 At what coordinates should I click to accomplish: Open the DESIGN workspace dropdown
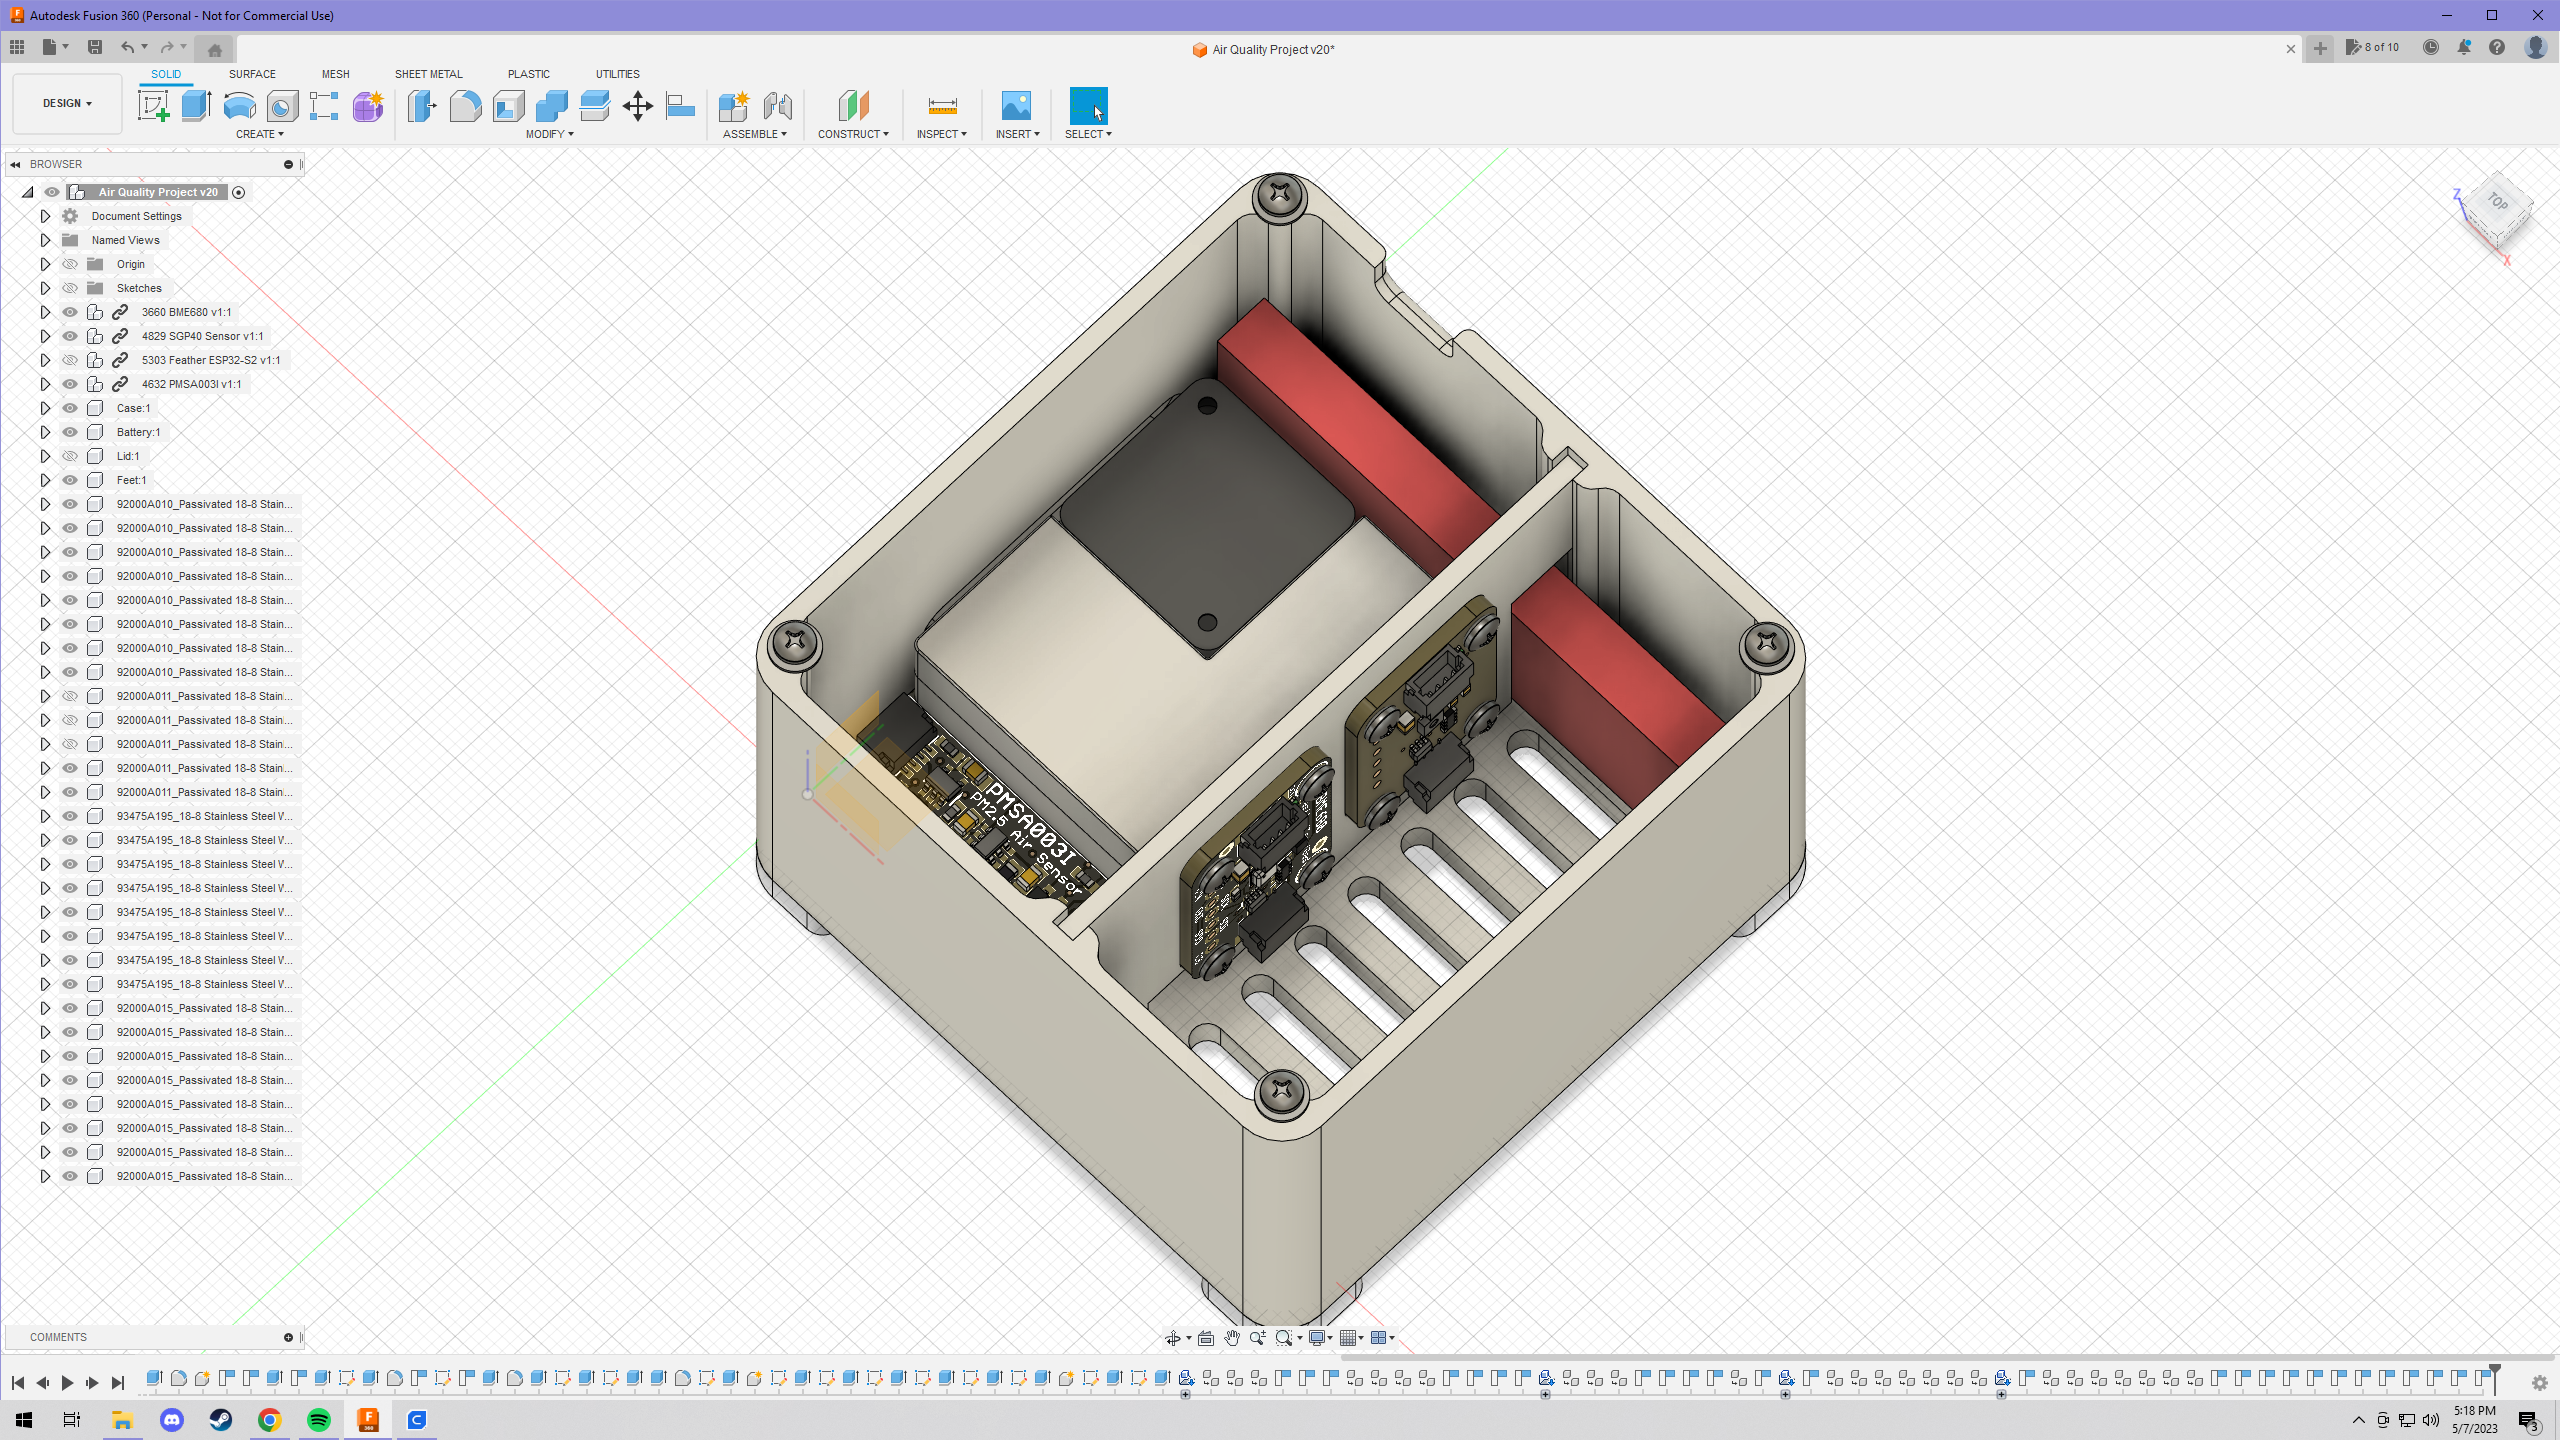coord(67,103)
